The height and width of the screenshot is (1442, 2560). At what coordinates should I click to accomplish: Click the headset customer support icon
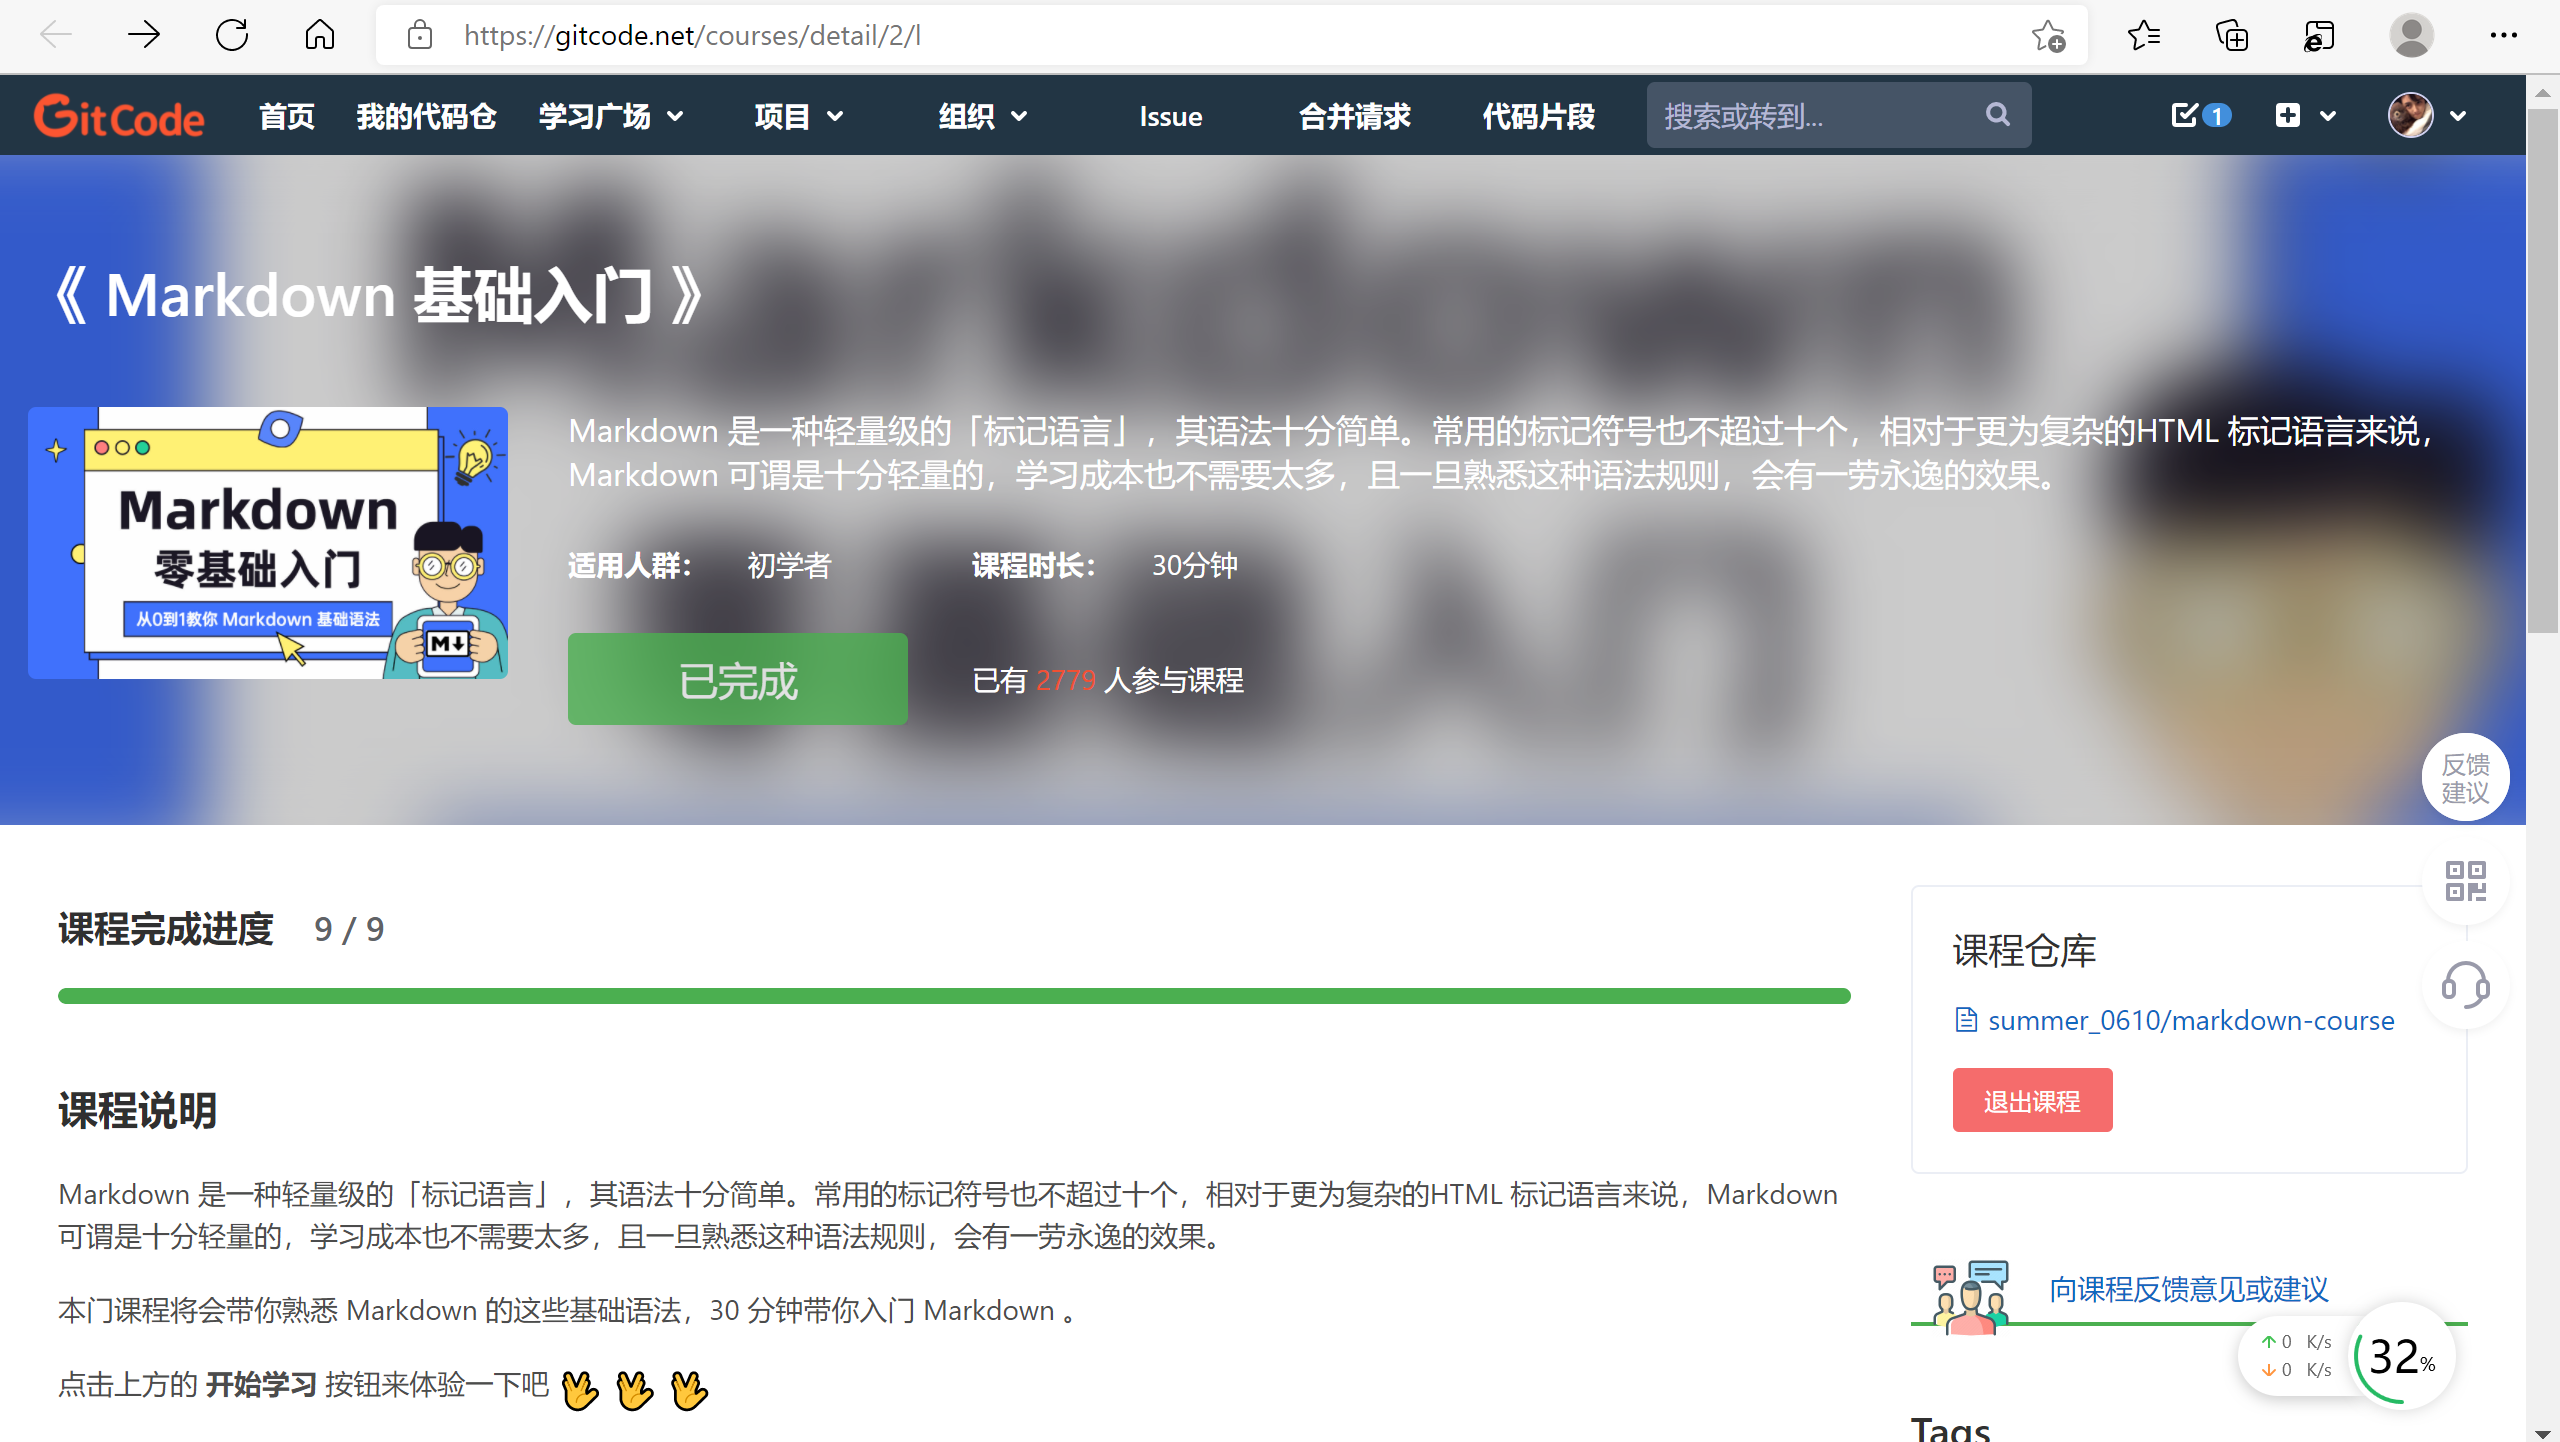(x=2464, y=985)
